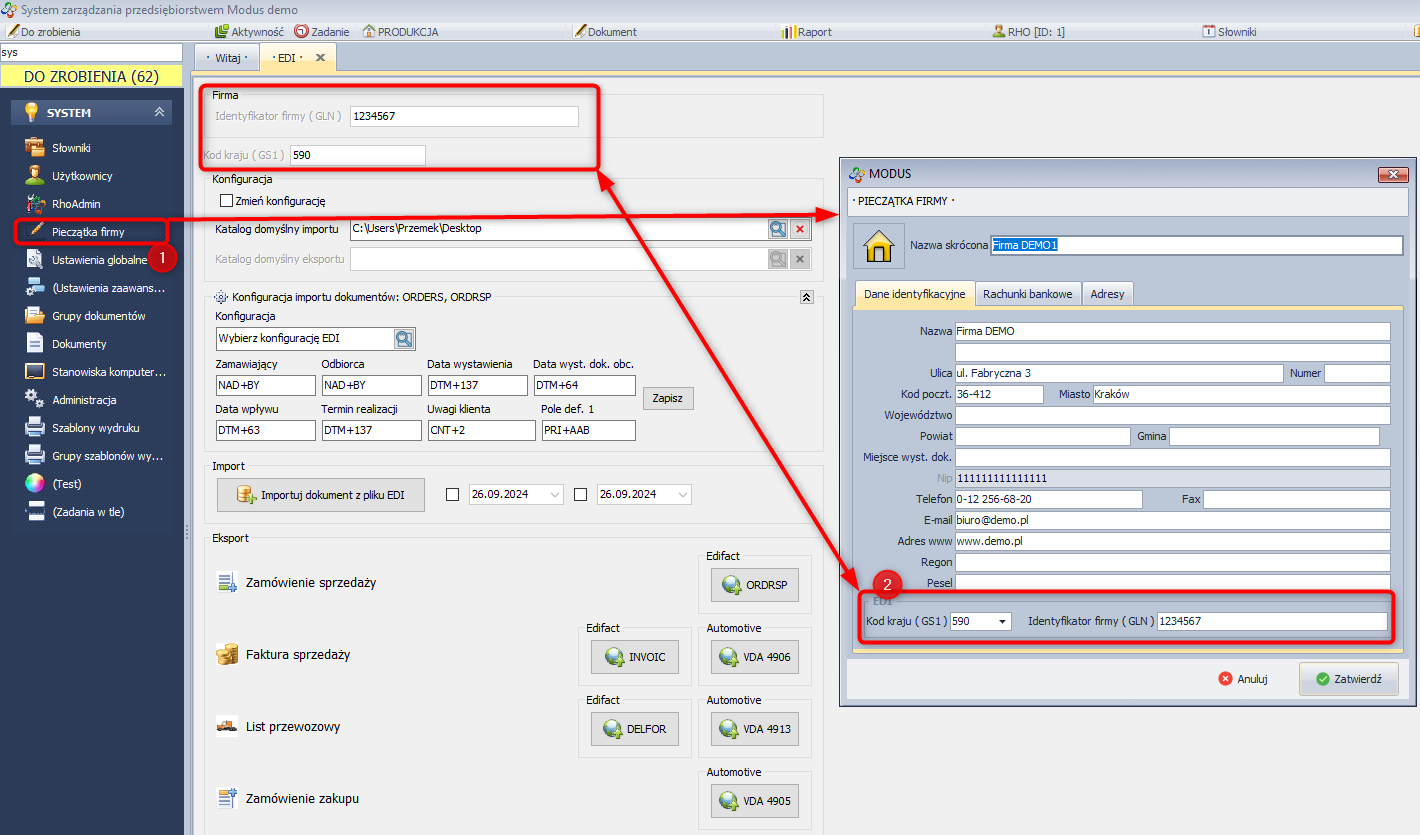Screen dimensions: 1420x835
Task: Click the Nazwa skrócona input field
Action: (x=1196, y=245)
